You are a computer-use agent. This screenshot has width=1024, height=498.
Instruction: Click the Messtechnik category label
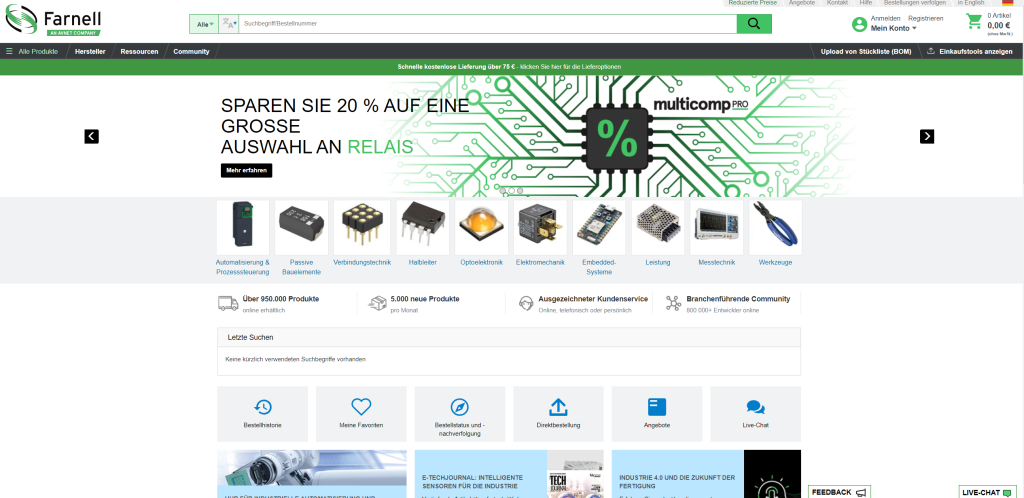coord(716,262)
